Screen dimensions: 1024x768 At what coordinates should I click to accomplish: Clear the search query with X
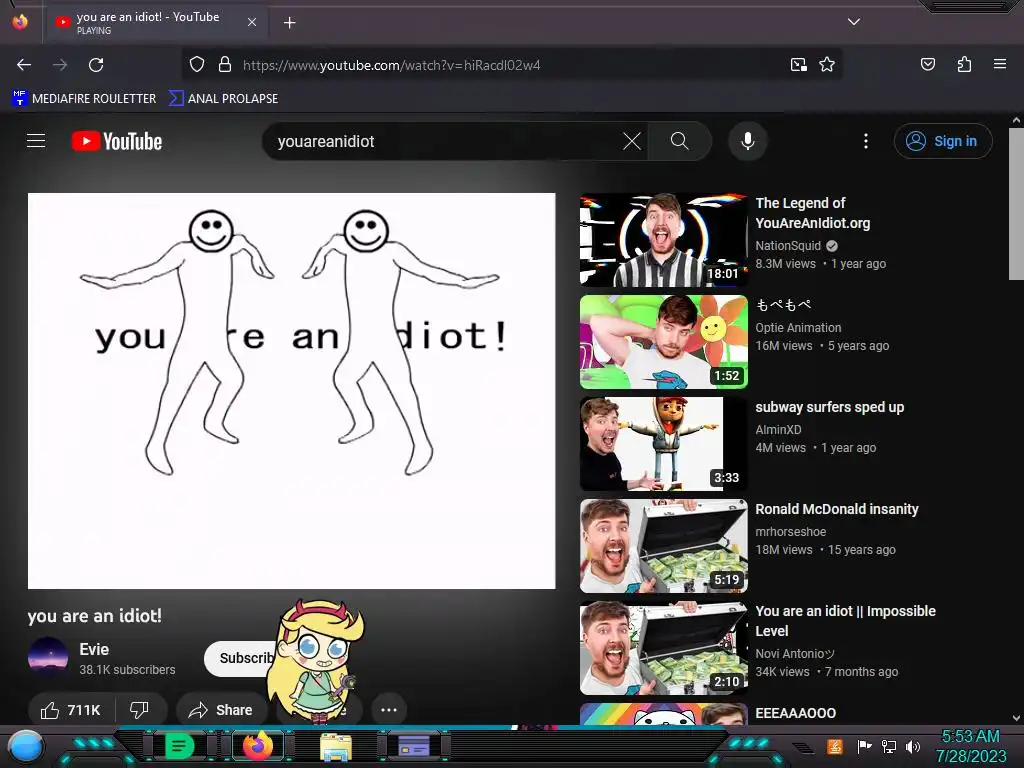632,141
